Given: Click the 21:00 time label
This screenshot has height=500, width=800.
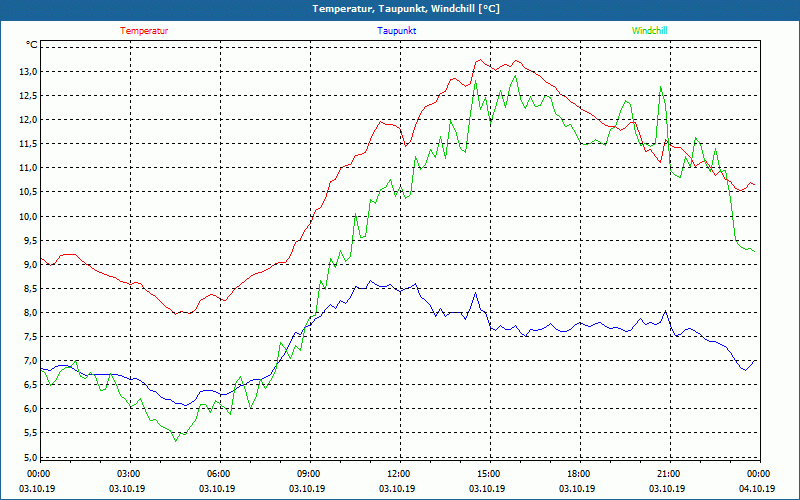Looking at the screenshot, I should tap(670, 474).
